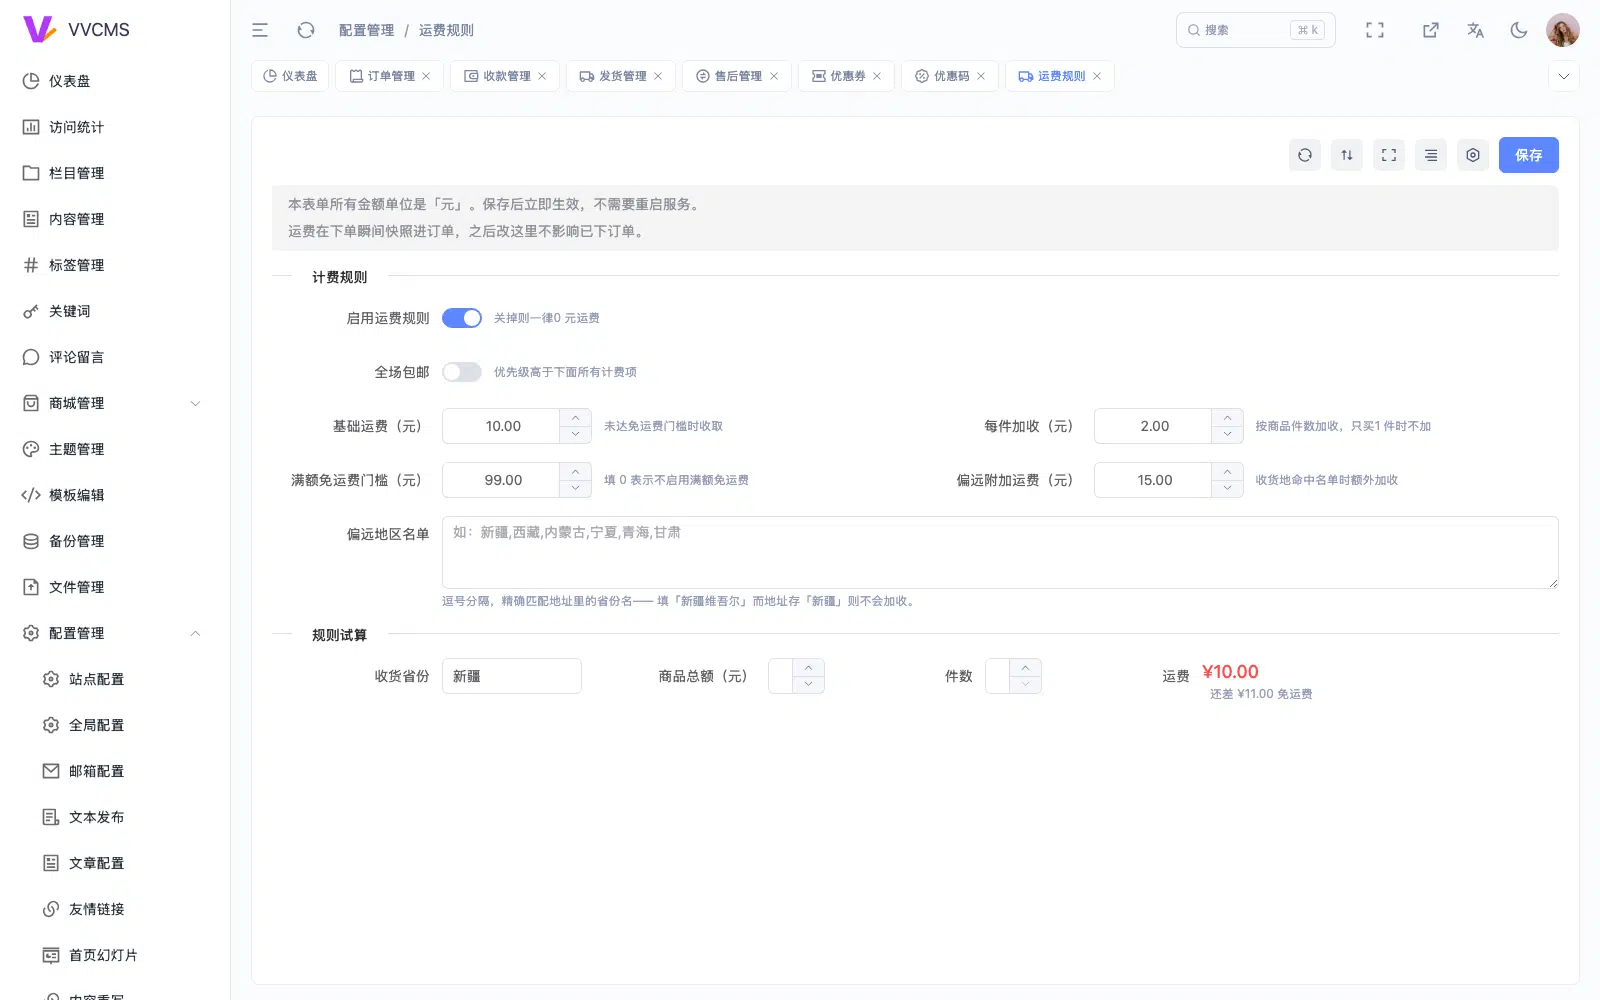
Task: Open 站点配置 under 配置管理
Action: (x=115, y=679)
